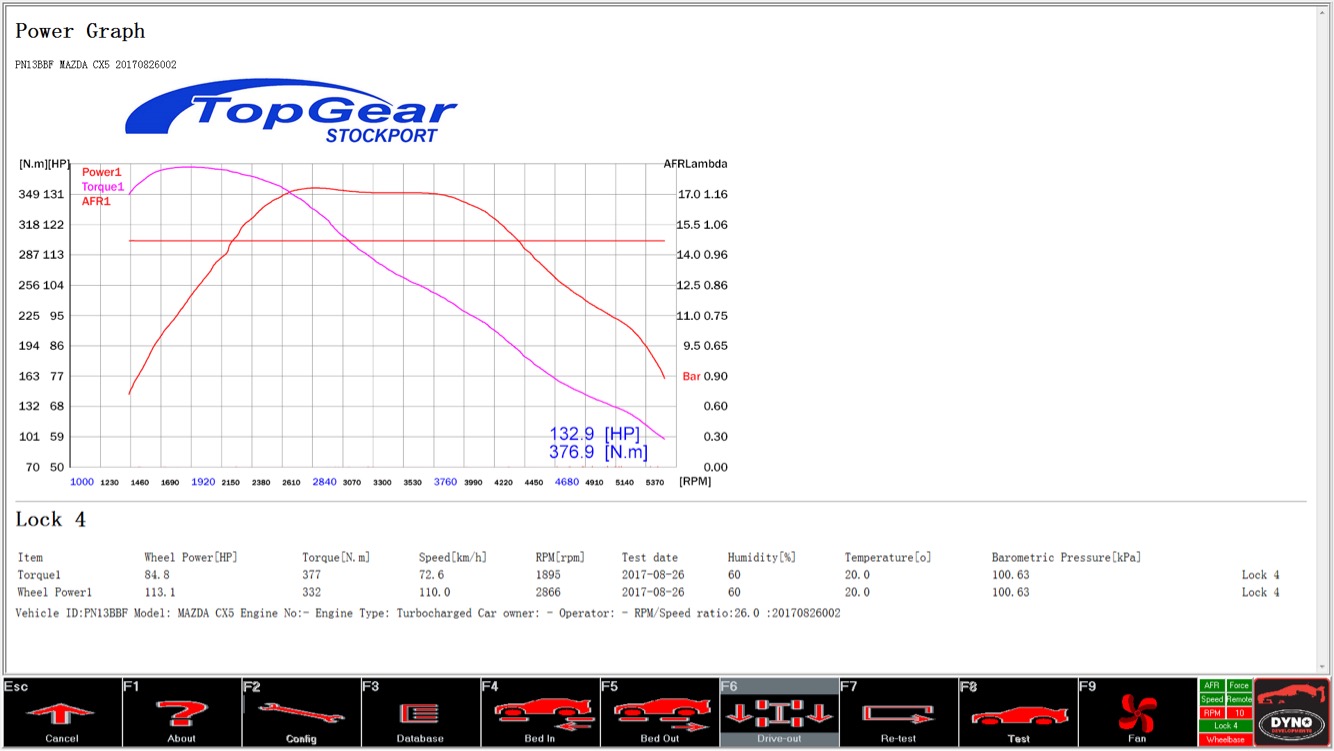Toggle the Speed status indicator

coord(1212,700)
